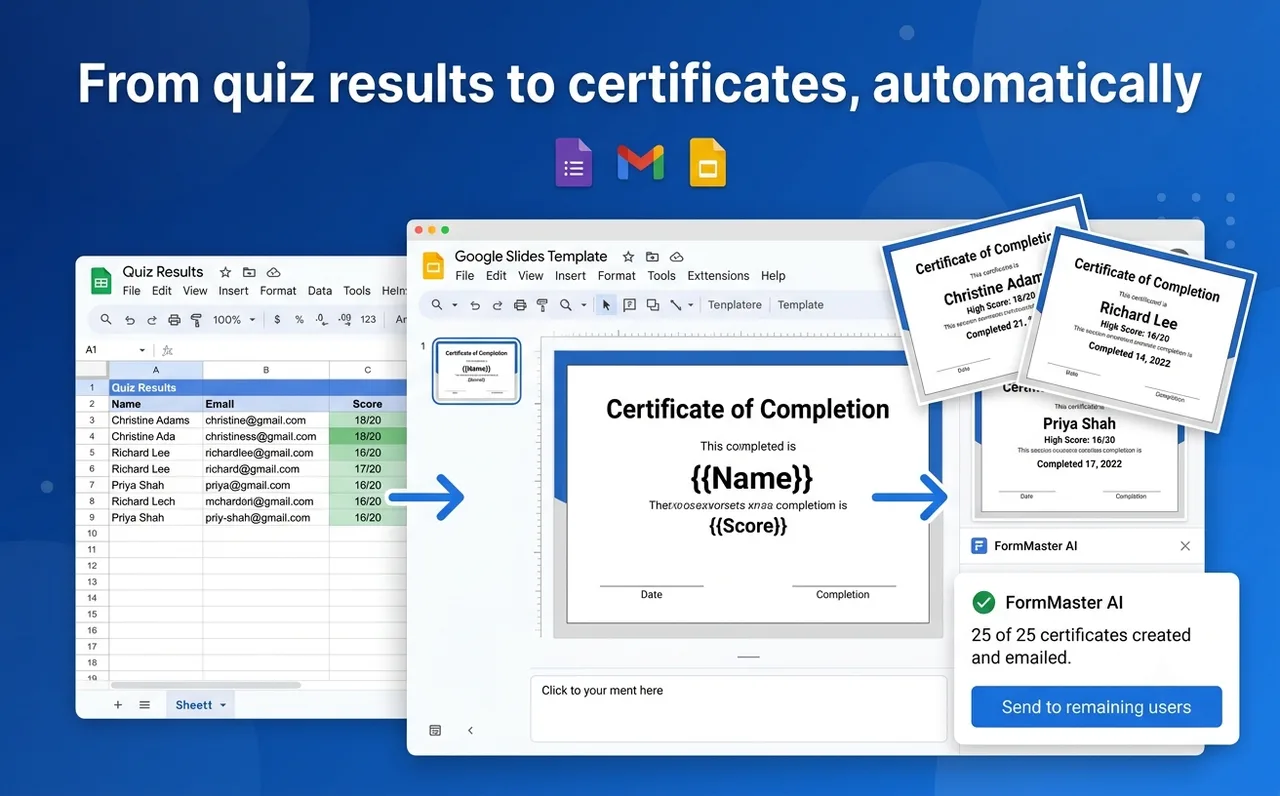The height and width of the screenshot is (796, 1280).
Task: Click the speaker notes field in Slides
Action: coord(738,709)
